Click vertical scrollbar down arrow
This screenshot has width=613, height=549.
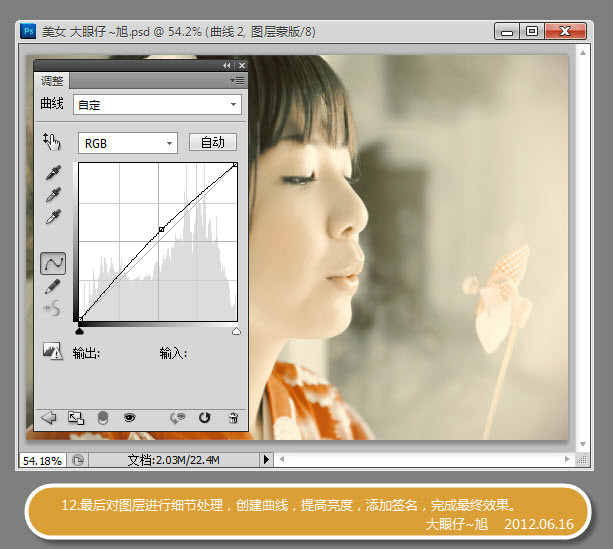(x=583, y=444)
